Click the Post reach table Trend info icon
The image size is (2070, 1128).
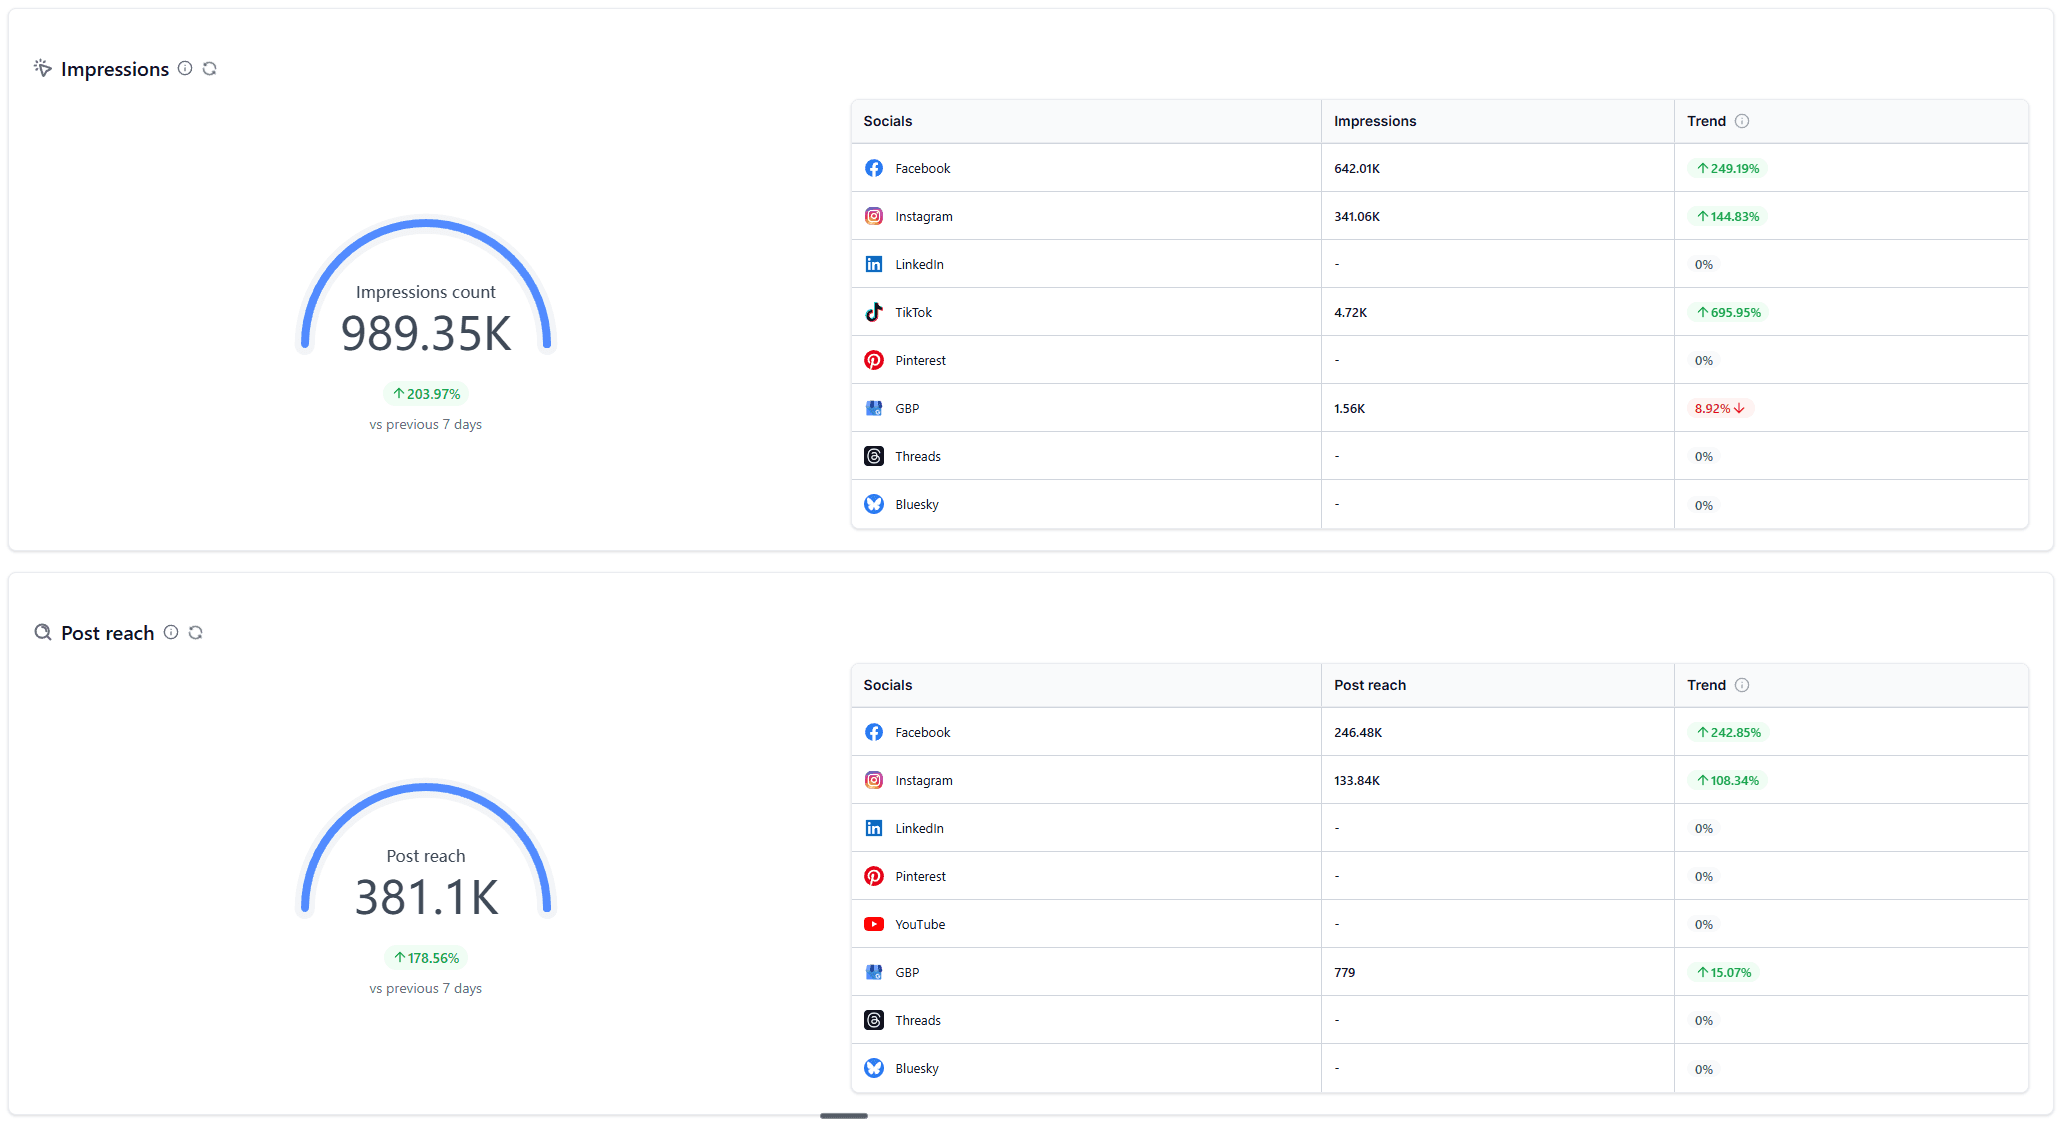click(1742, 685)
